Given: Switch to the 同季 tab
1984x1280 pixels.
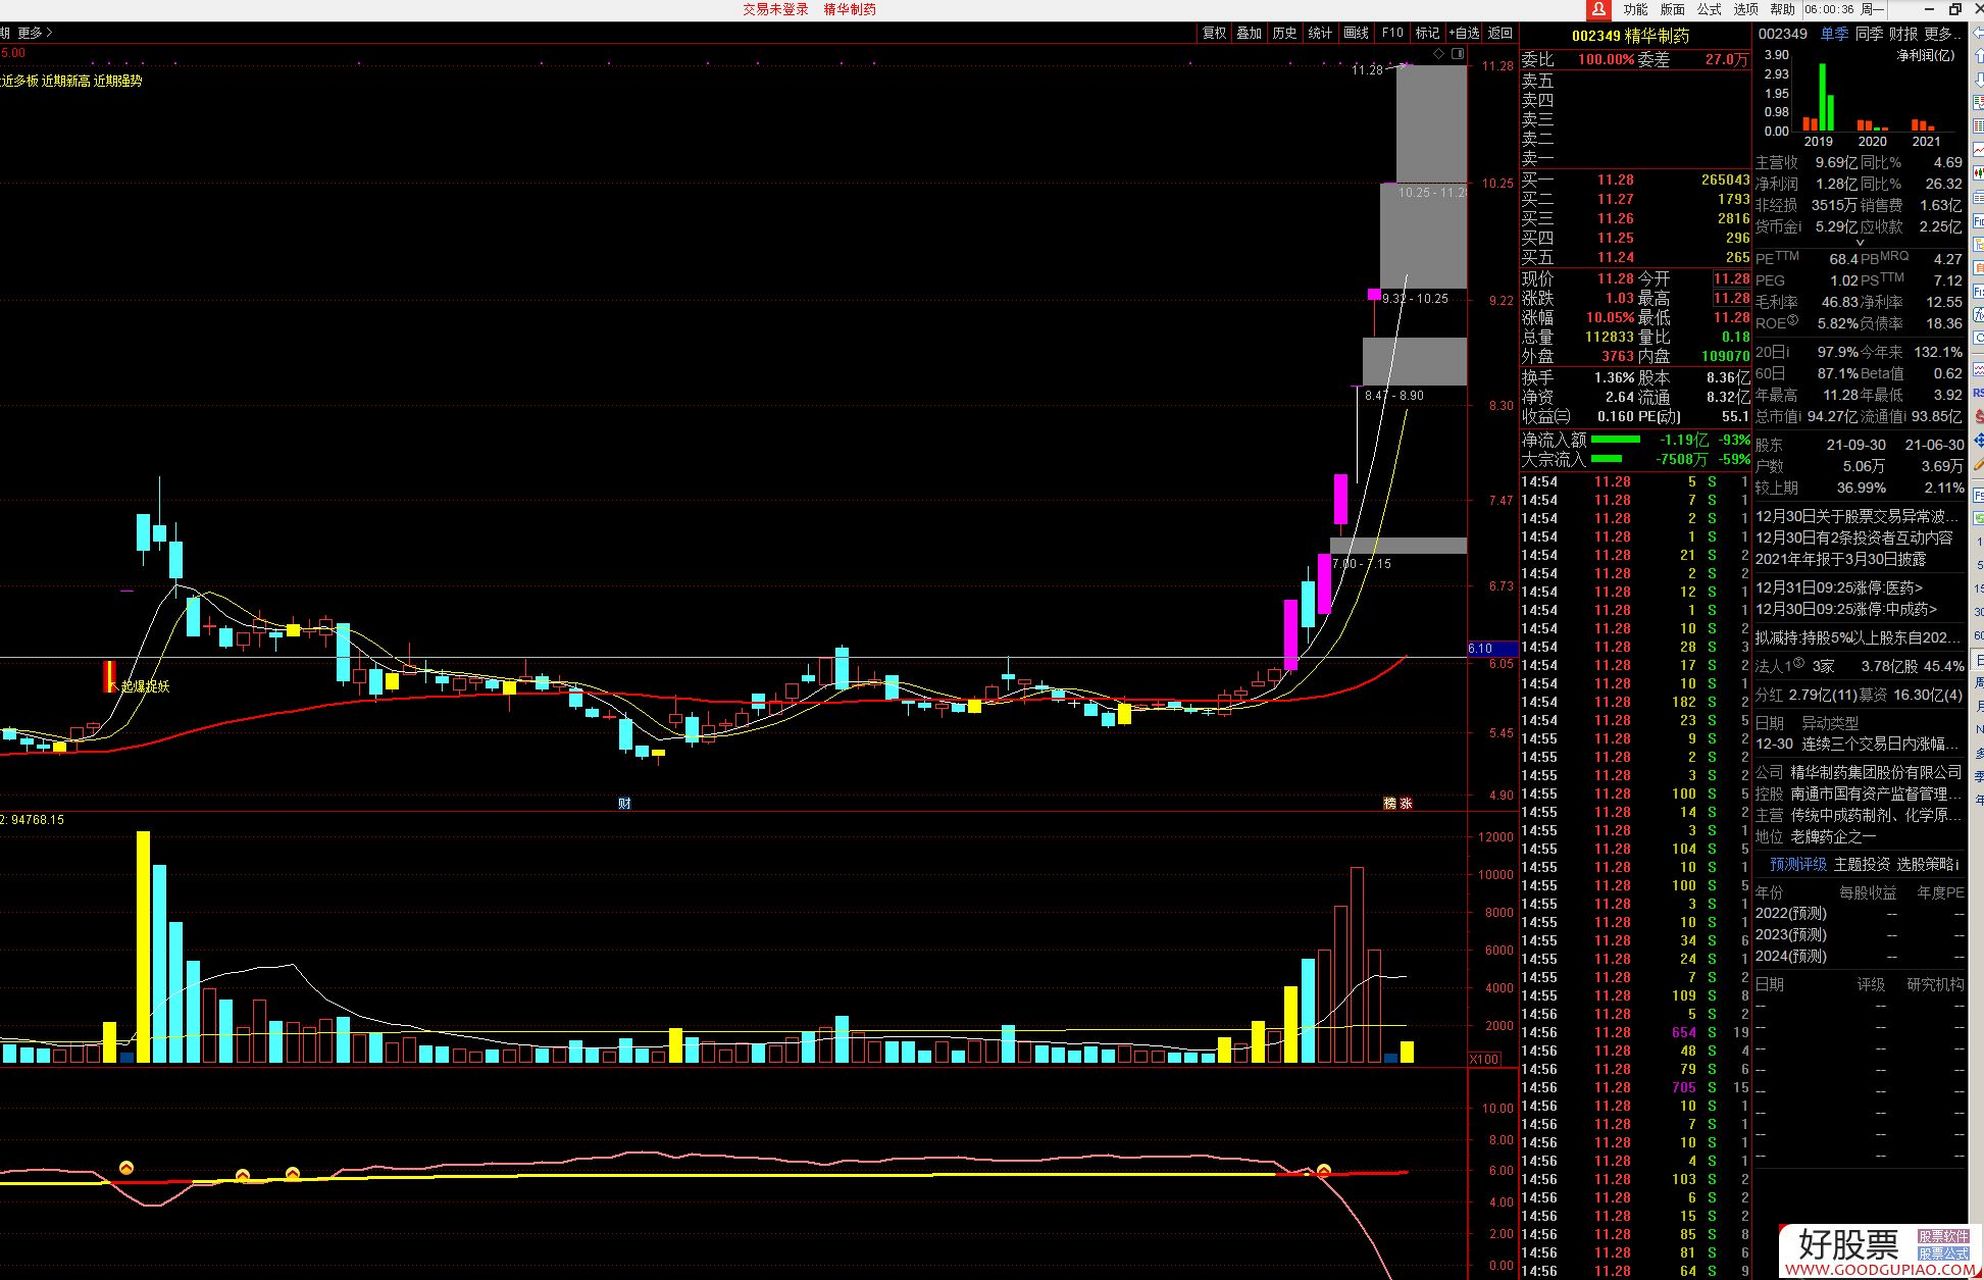Looking at the screenshot, I should (1869, 34).
